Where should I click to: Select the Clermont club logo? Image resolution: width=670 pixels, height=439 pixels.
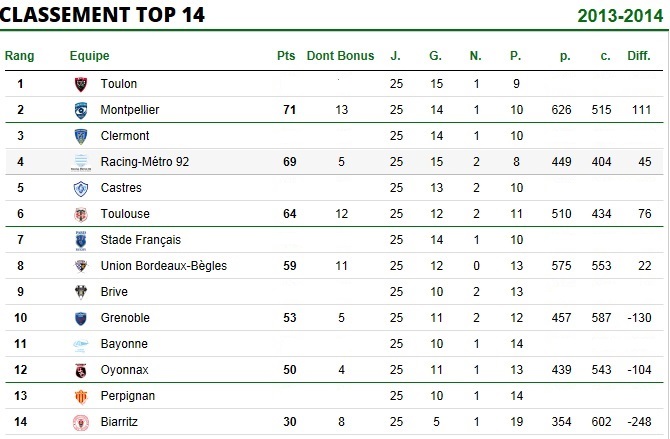(x=81, y=136)
